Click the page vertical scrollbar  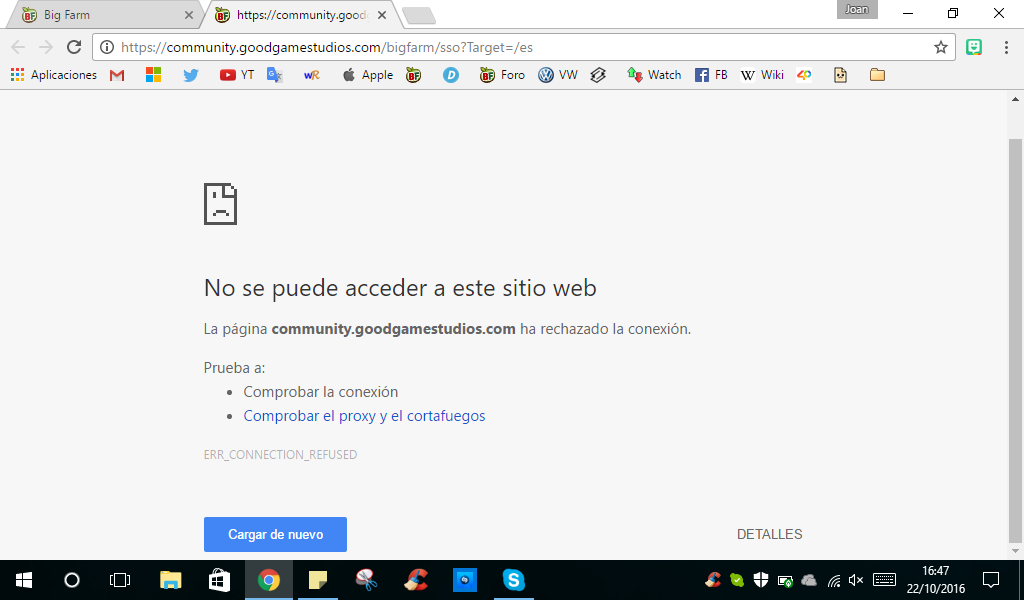(1015, 339)
